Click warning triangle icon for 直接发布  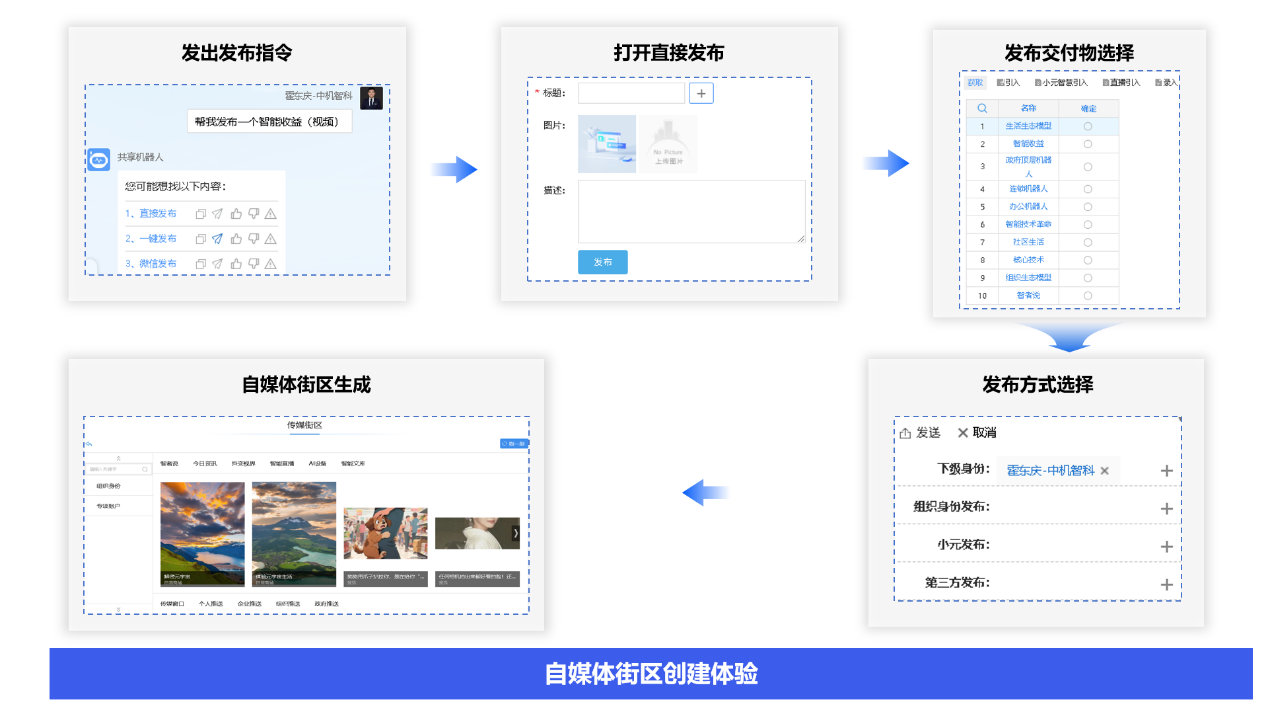tap(270, 214)
